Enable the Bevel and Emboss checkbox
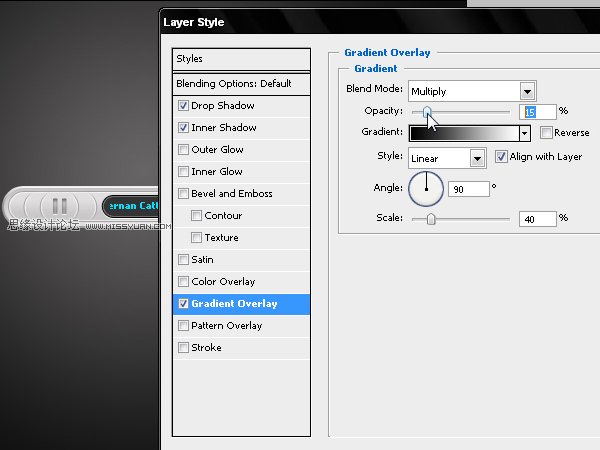The height and width of the screenshot is (450, 600). click(183, 193)
